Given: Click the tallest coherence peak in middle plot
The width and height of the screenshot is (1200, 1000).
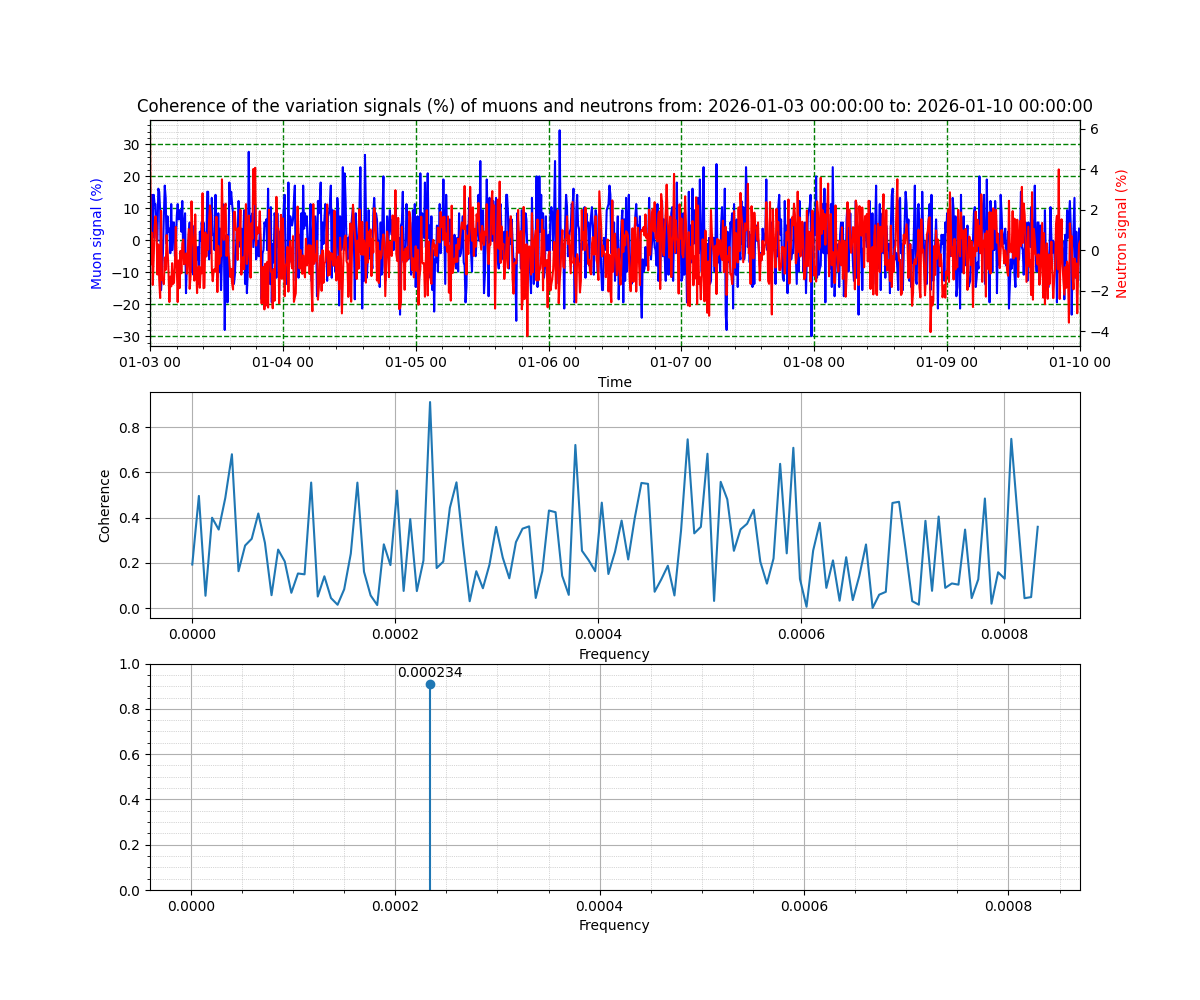Looking at the screenshot, I should (430, 403).
